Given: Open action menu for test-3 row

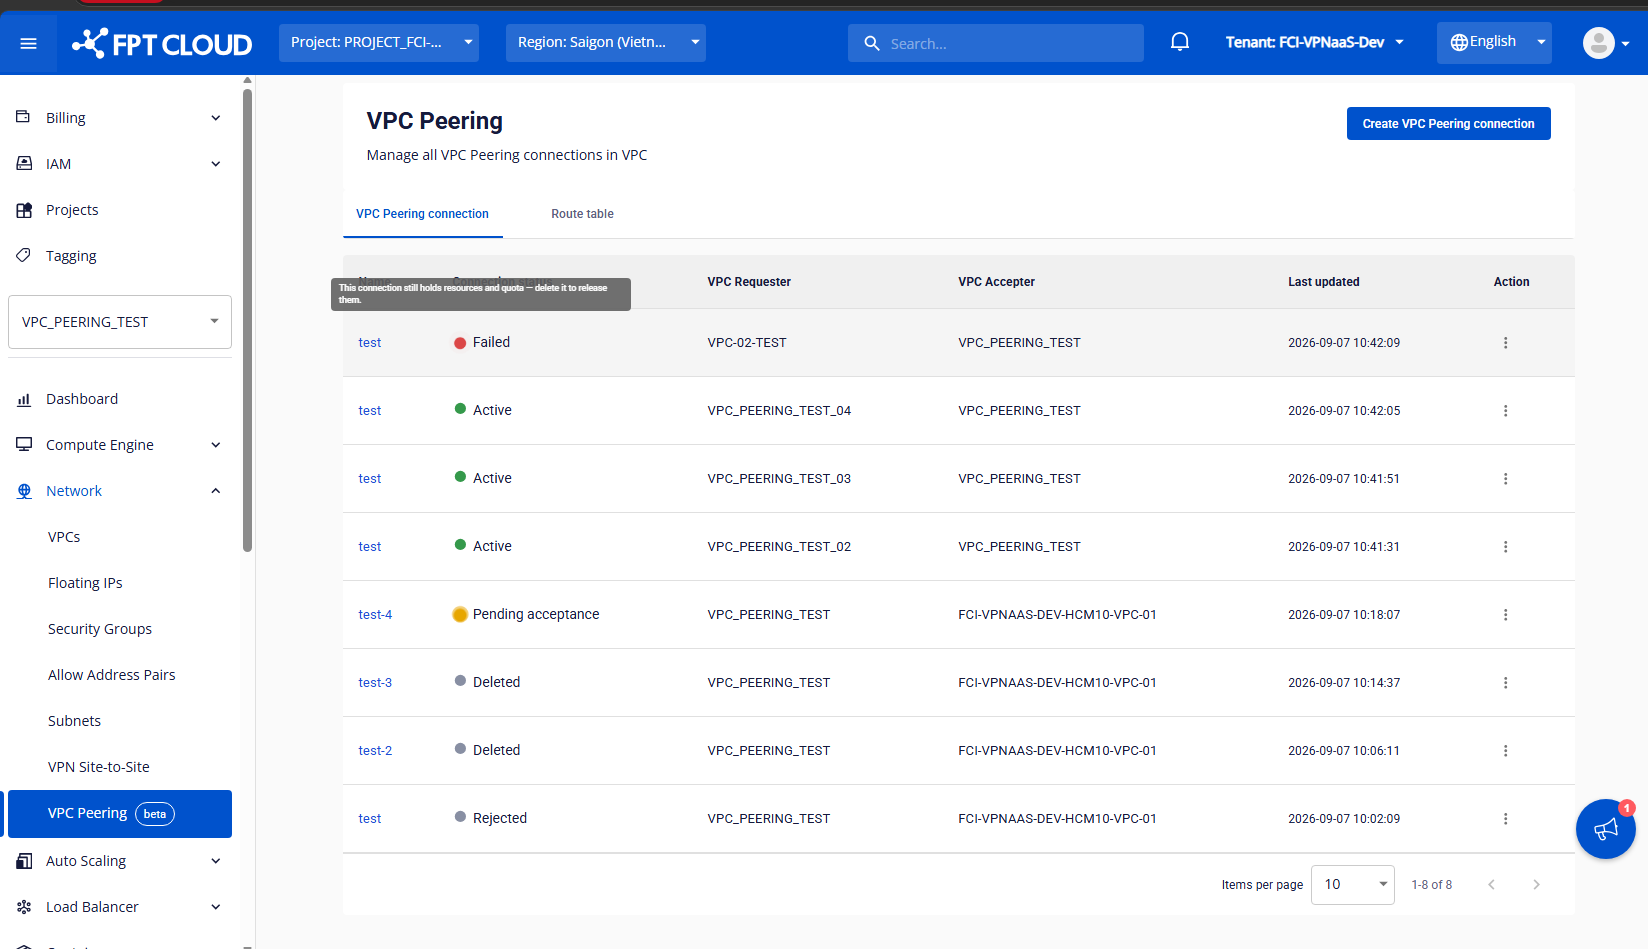Looking at the screenshot, I should click(1505, 683).
